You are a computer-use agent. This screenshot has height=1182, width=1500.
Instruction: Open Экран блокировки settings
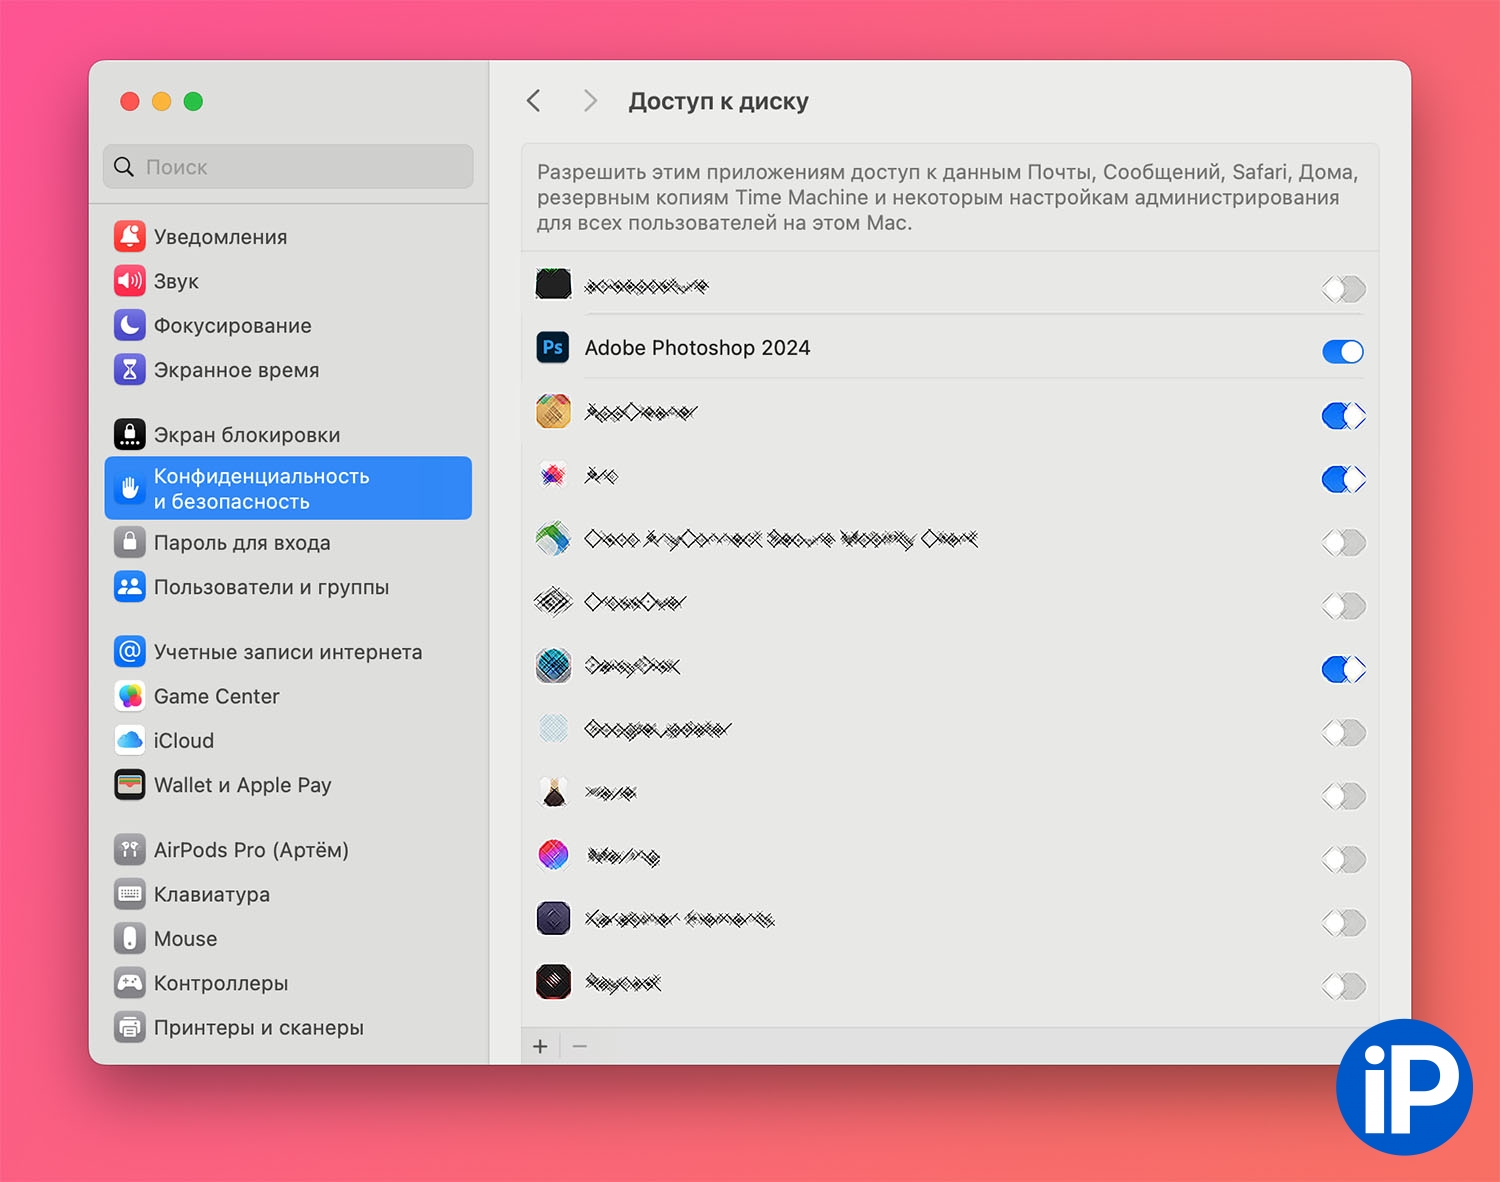[246, 435]
